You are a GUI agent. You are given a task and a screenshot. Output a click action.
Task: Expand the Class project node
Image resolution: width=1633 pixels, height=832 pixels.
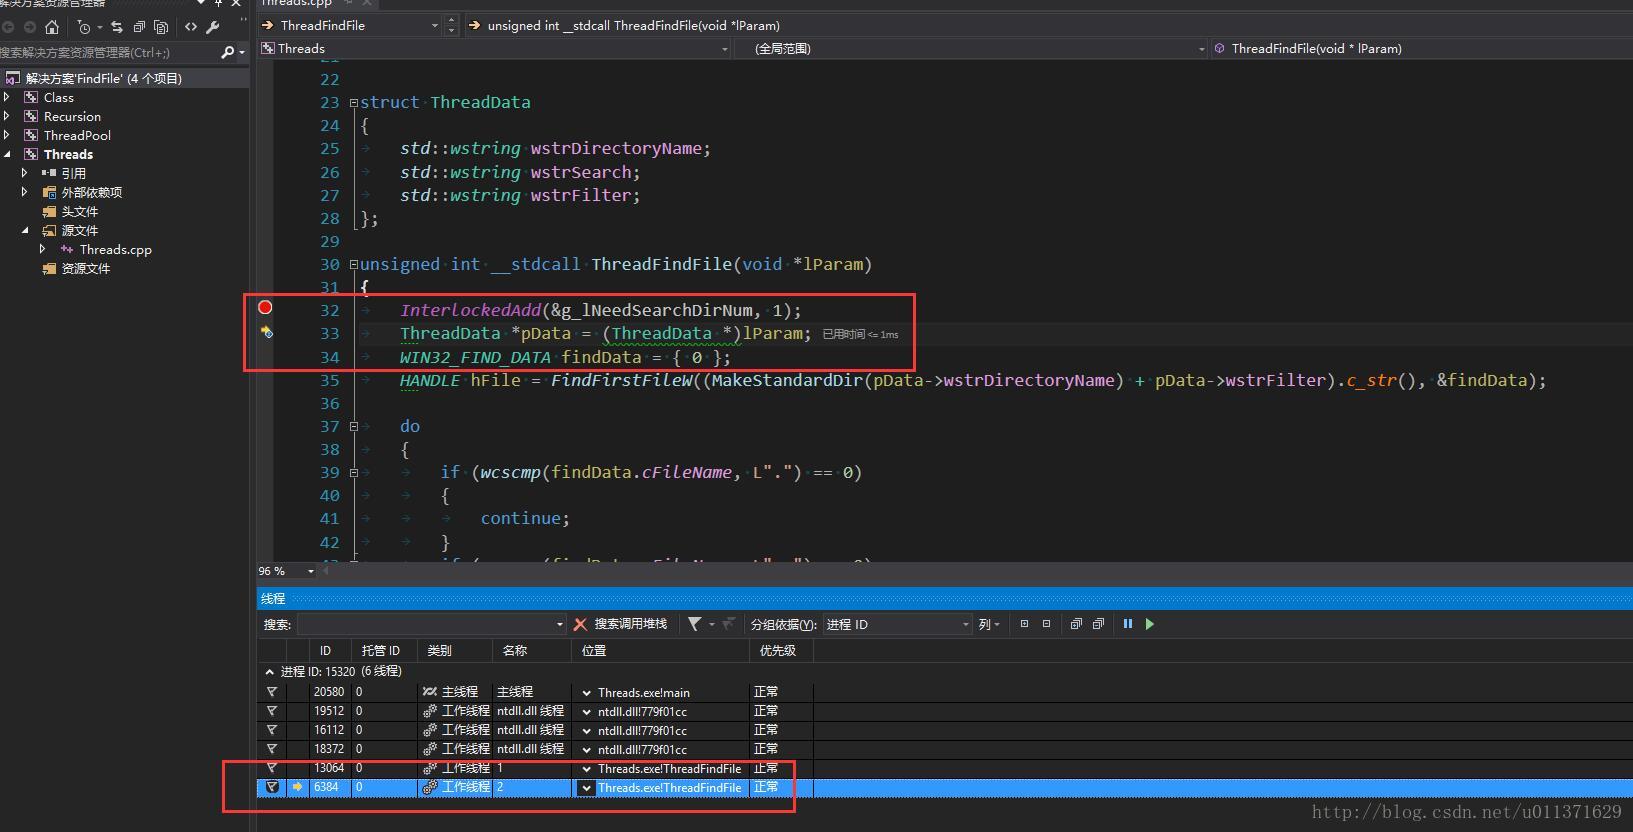pyautogui.click(x=7, y=97)
